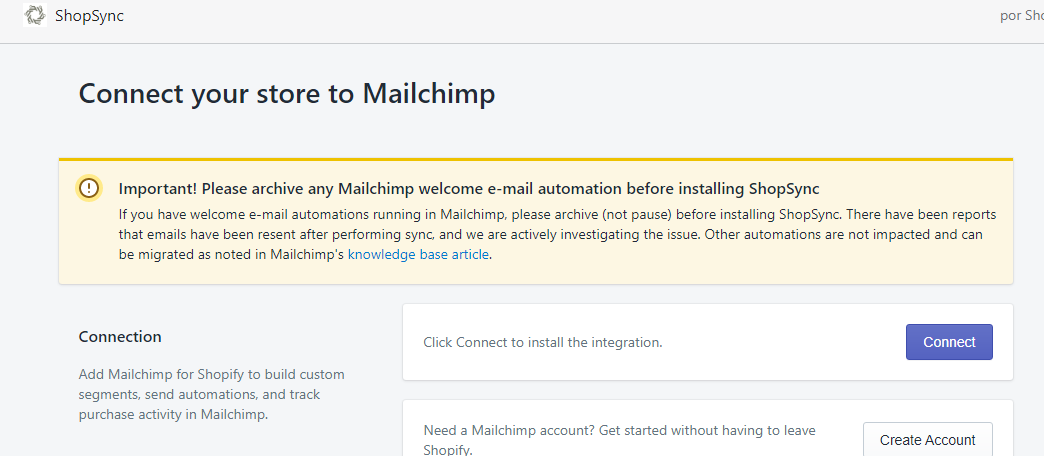1044x456 pixels.
Task: Click blank space inside the Connect card
Action: click(780, 342)
